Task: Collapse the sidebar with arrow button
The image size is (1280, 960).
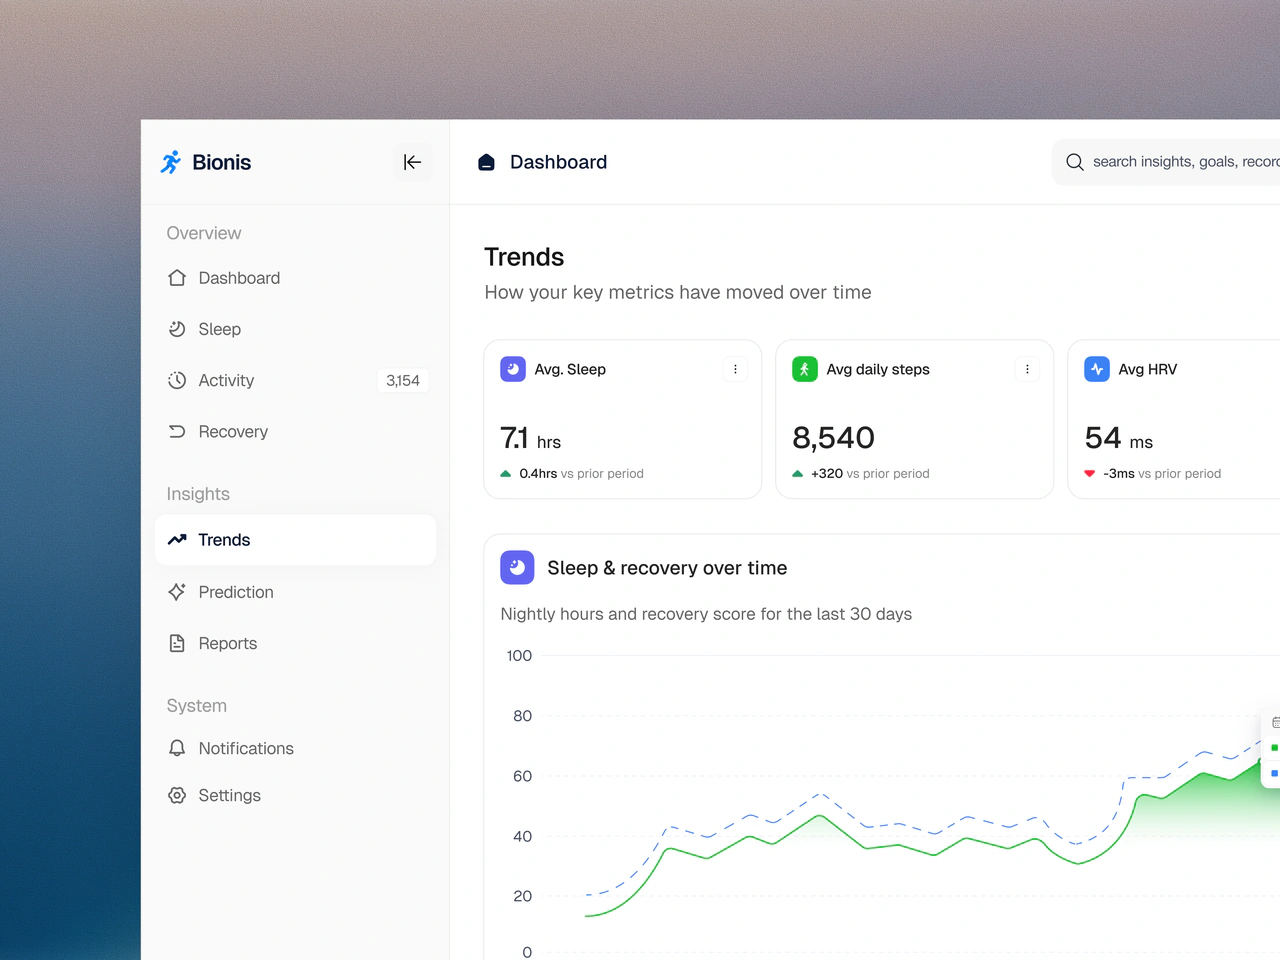Action: 412,162
